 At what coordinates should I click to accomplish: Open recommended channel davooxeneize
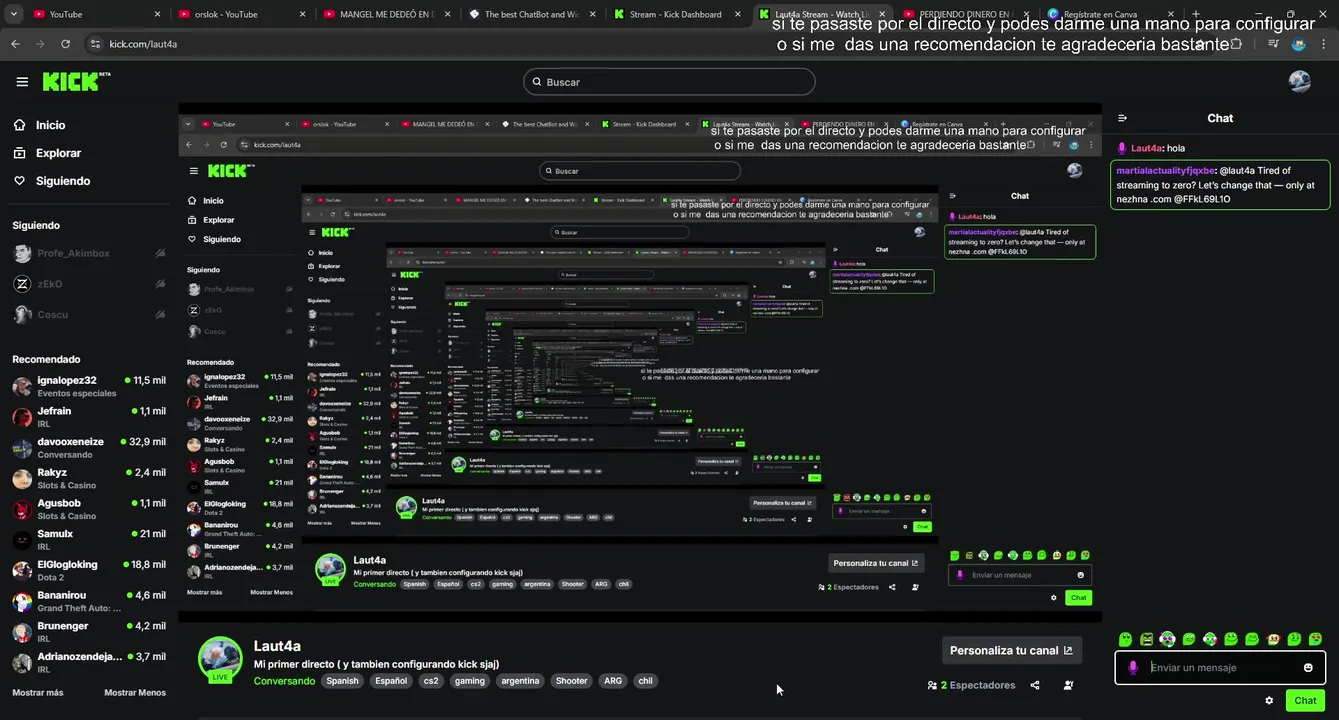coord(88,447)
